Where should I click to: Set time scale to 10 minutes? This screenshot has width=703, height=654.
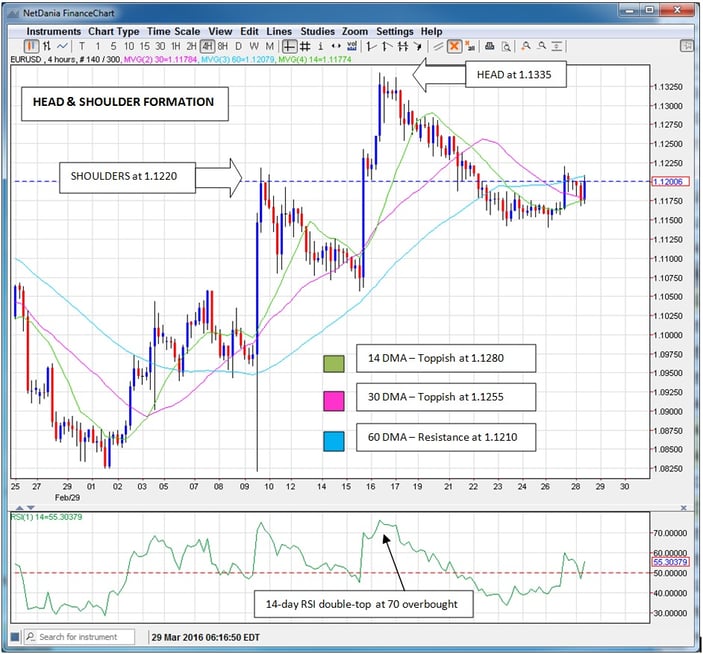(x=129, y=46)
